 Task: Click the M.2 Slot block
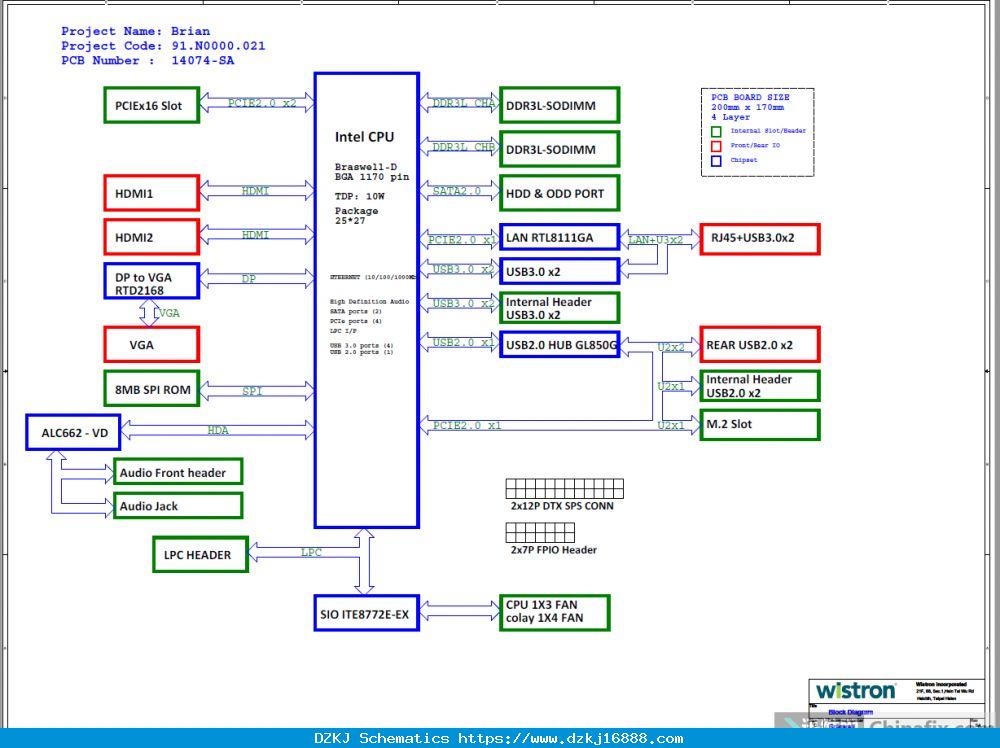[760, 424]
